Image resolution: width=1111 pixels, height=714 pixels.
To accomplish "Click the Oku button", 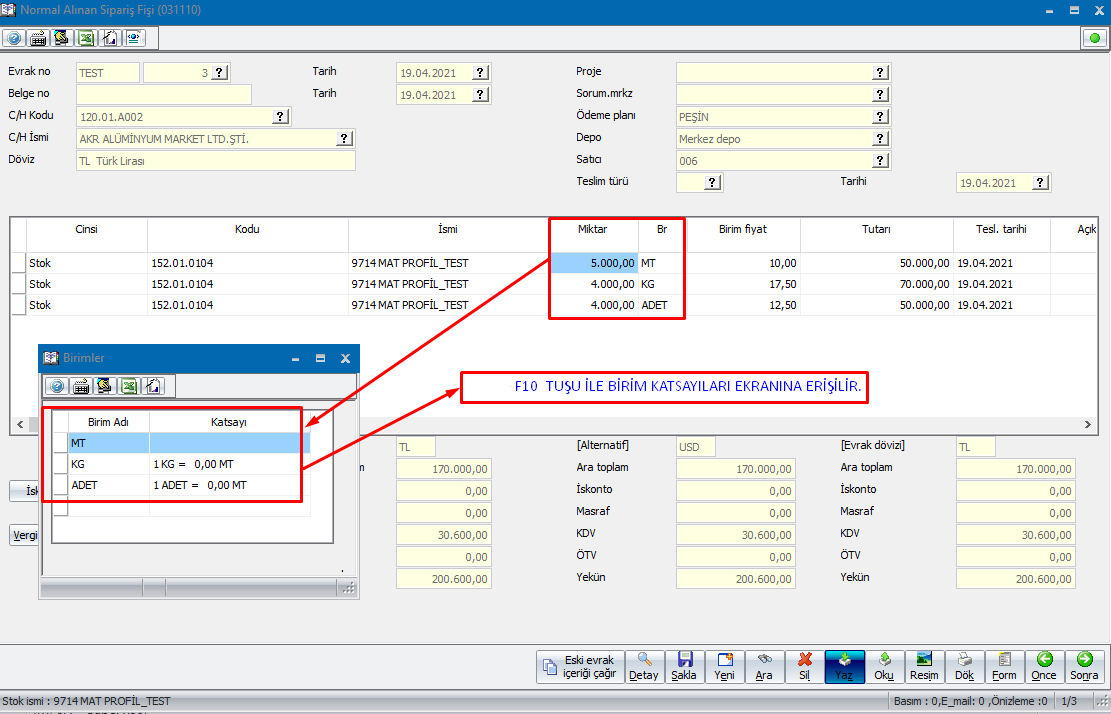I will [x=884, y=667].
